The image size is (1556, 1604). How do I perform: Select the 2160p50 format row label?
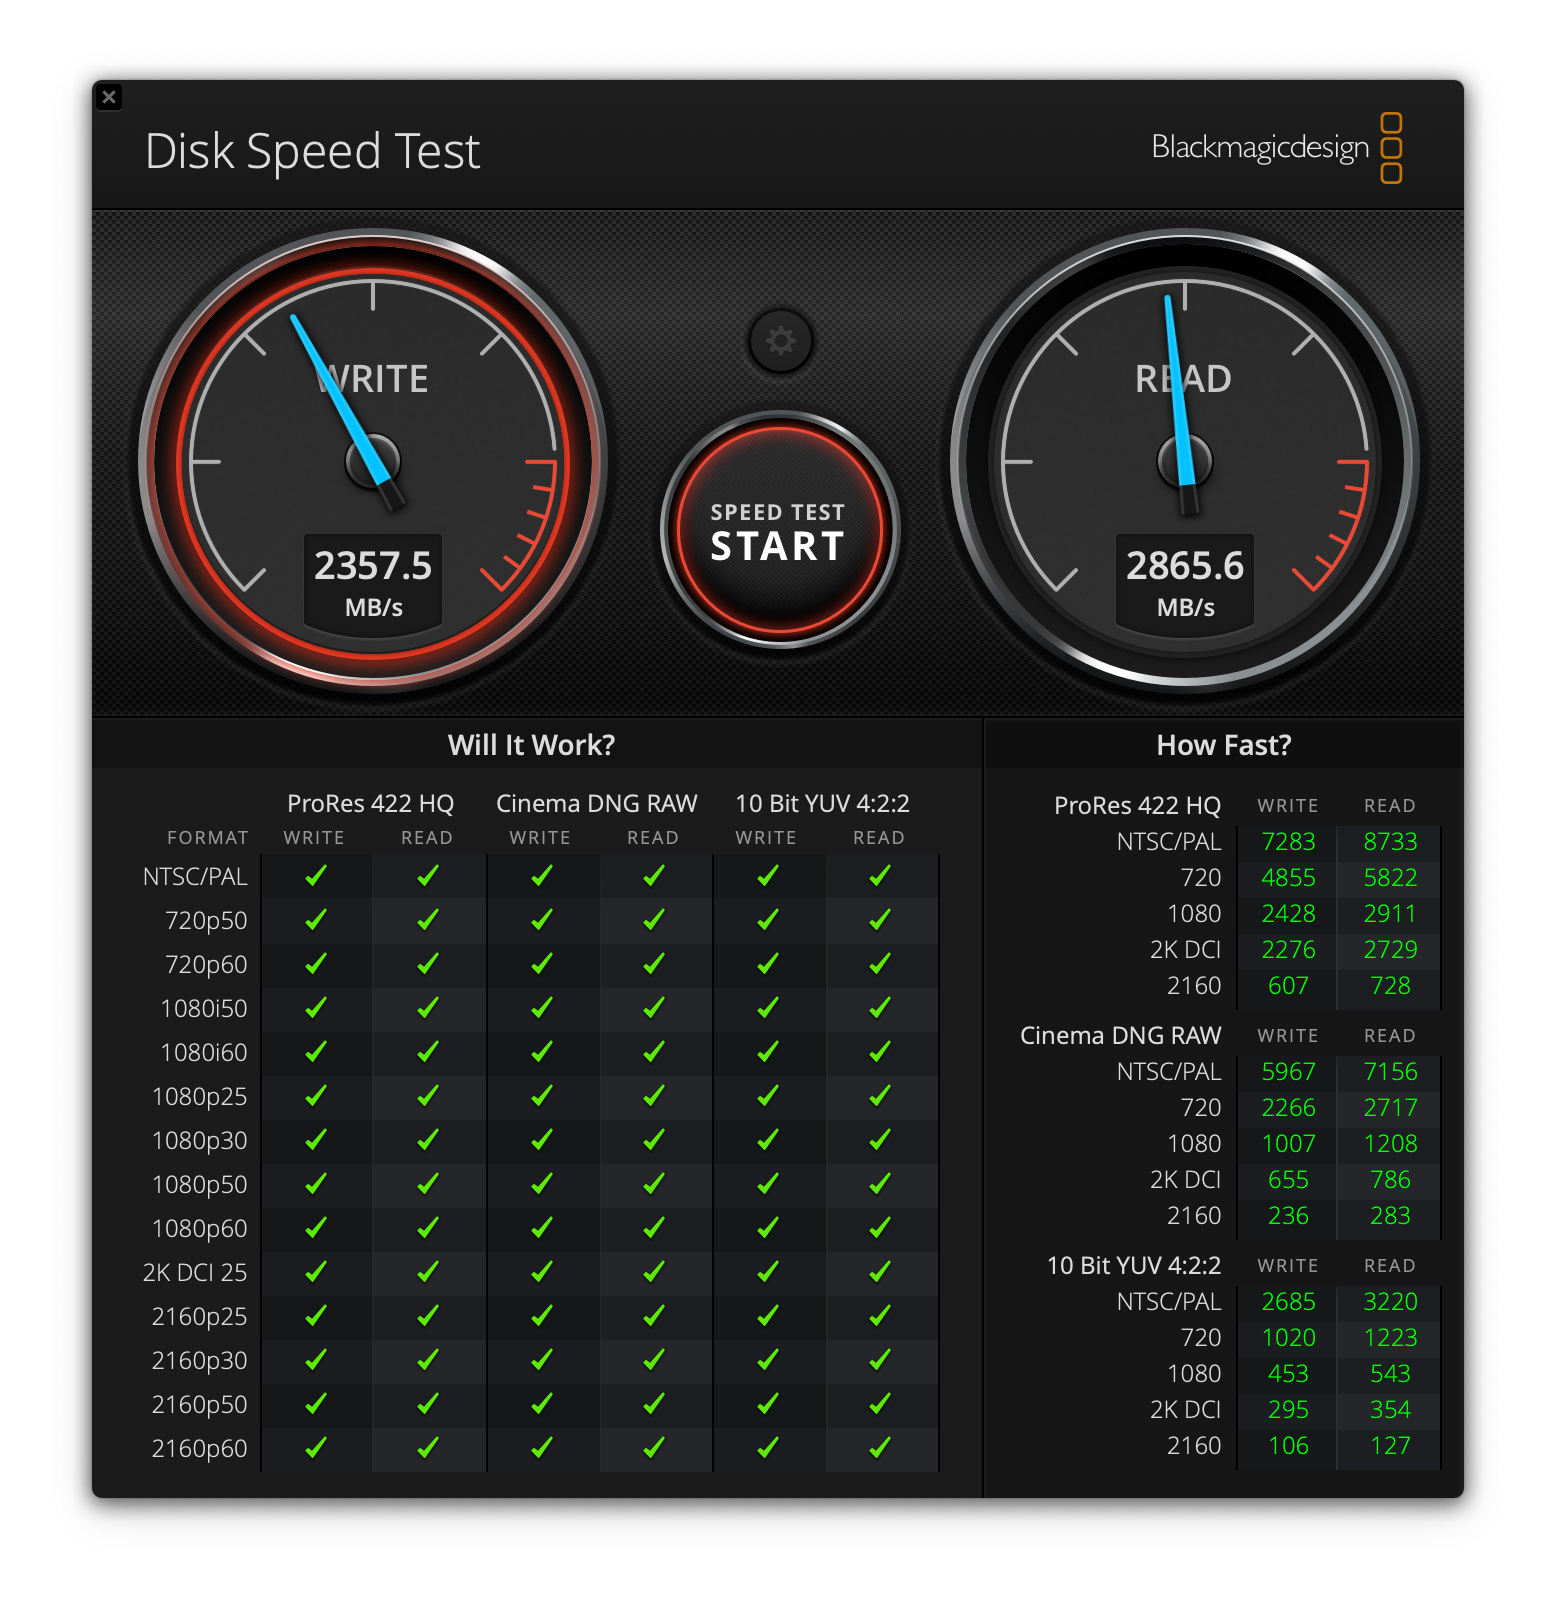pyautogui.click(x=199, y=1405)
